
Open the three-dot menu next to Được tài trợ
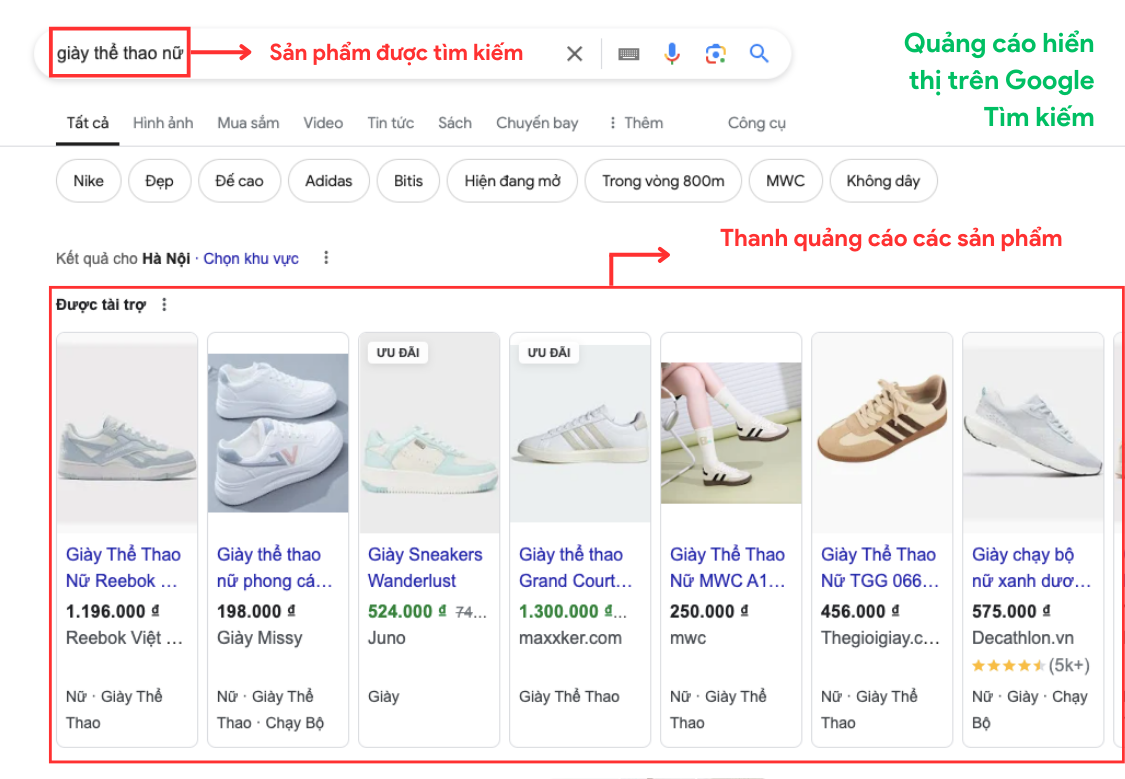[163, 304]
